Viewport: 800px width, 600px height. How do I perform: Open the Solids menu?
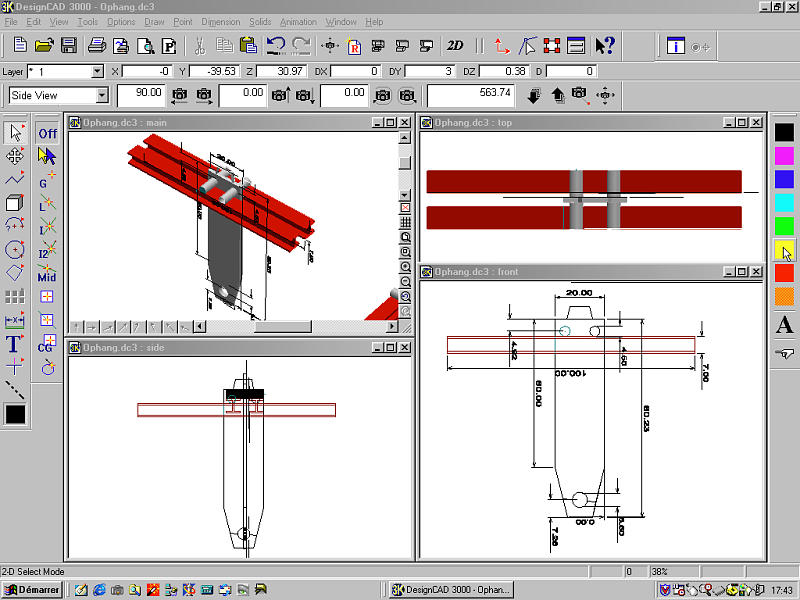point(259,21)
